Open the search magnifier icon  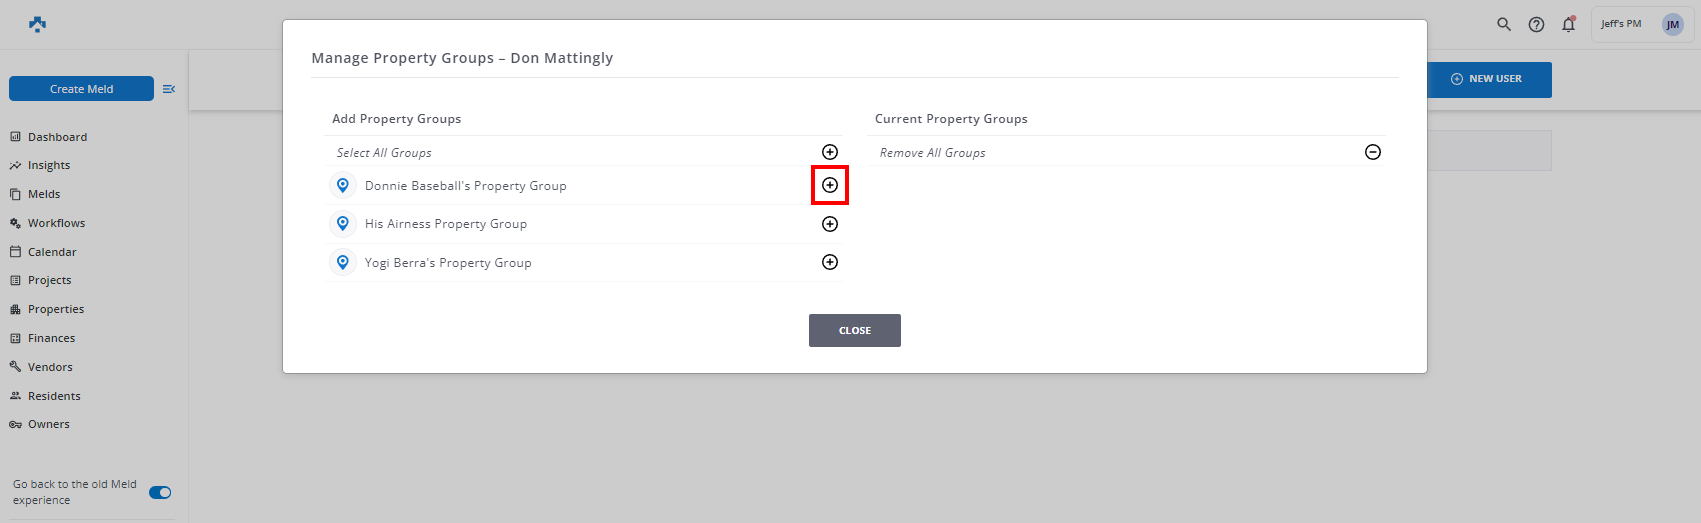click(1504, 24)
